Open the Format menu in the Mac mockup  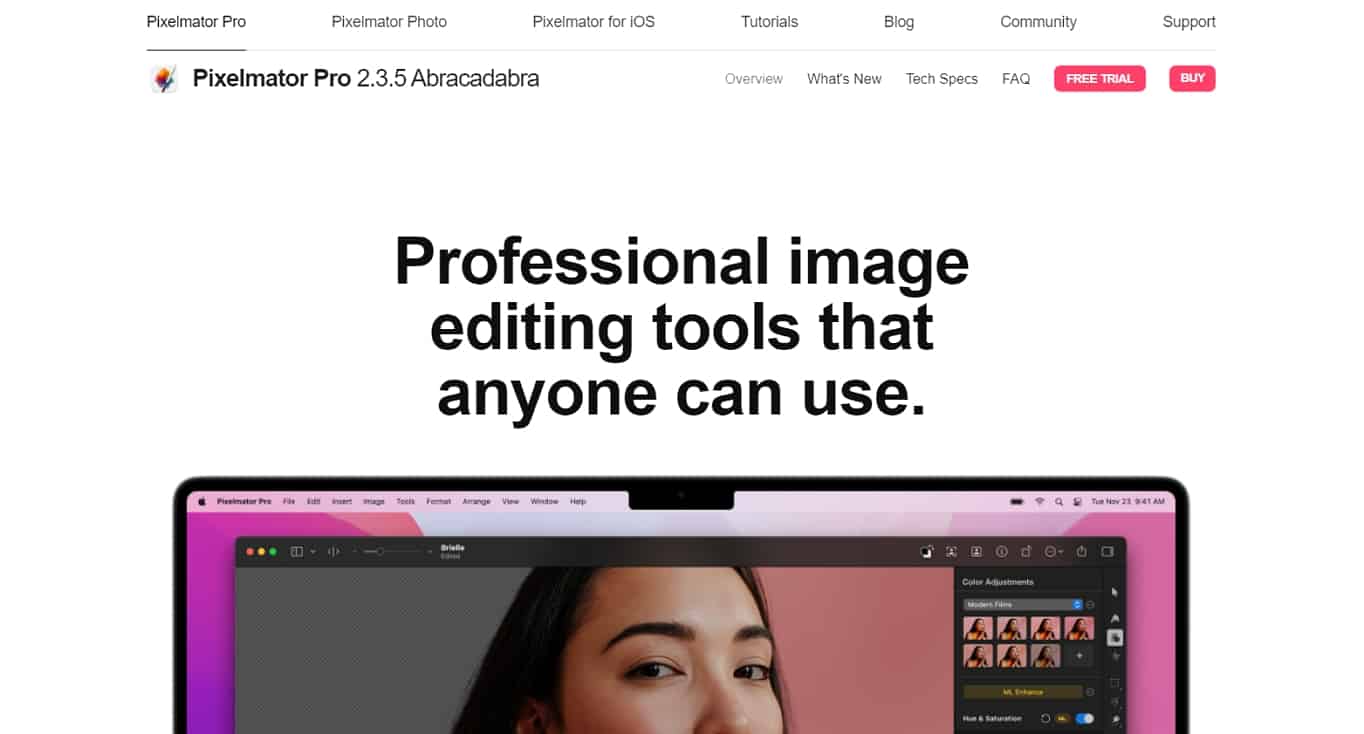(439, 501)
